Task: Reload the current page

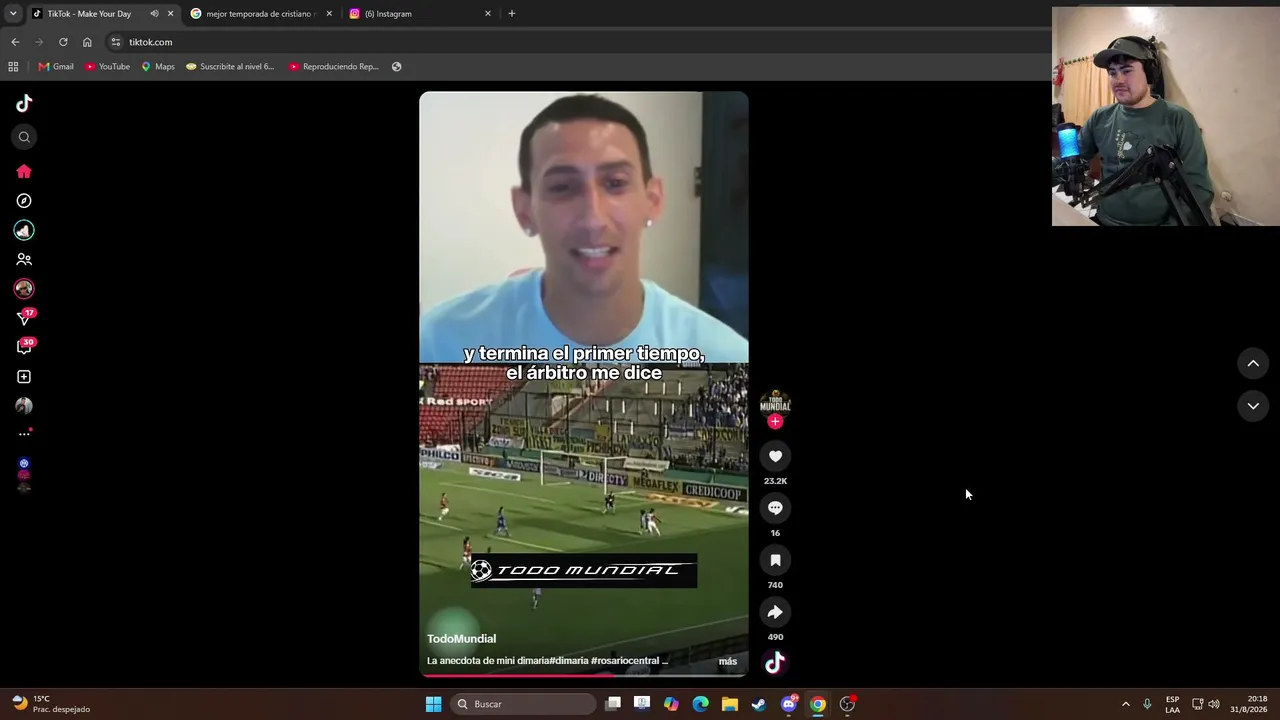Action: click(x=63, y=42)
